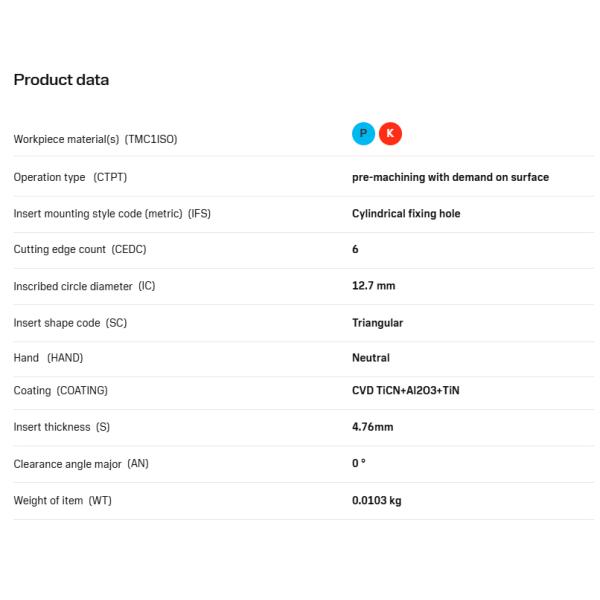
Task: Select the Neutral hand value
Action: (x=370, y=358)
